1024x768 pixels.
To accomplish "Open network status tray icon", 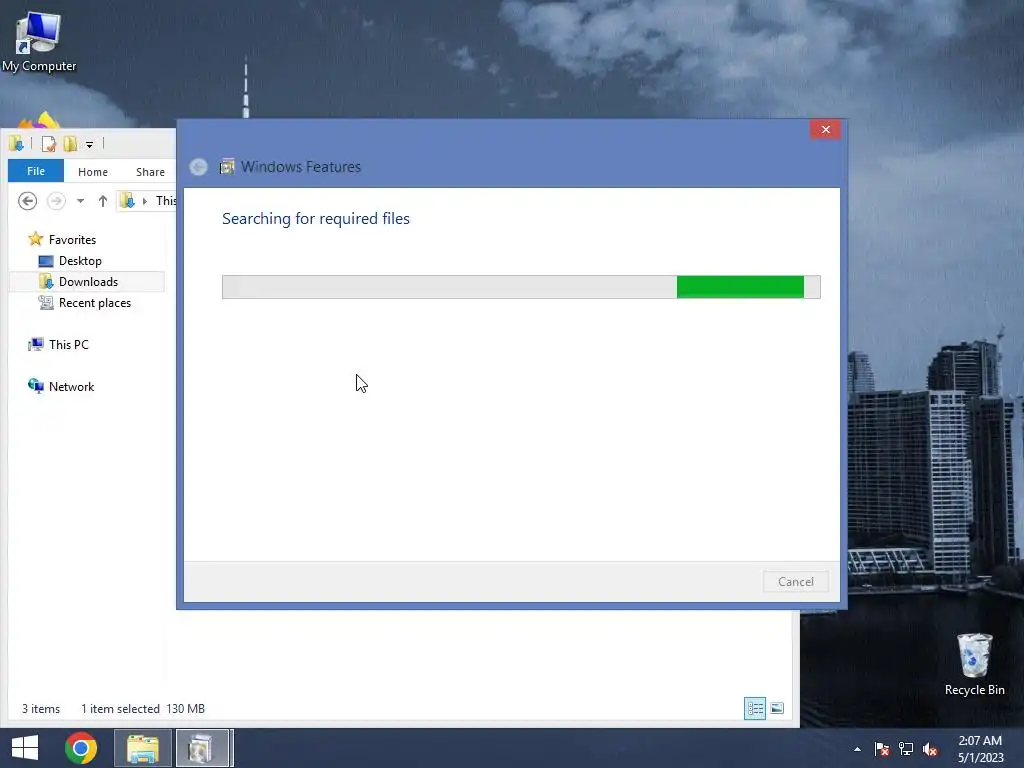I will click(x=906, y=749).
